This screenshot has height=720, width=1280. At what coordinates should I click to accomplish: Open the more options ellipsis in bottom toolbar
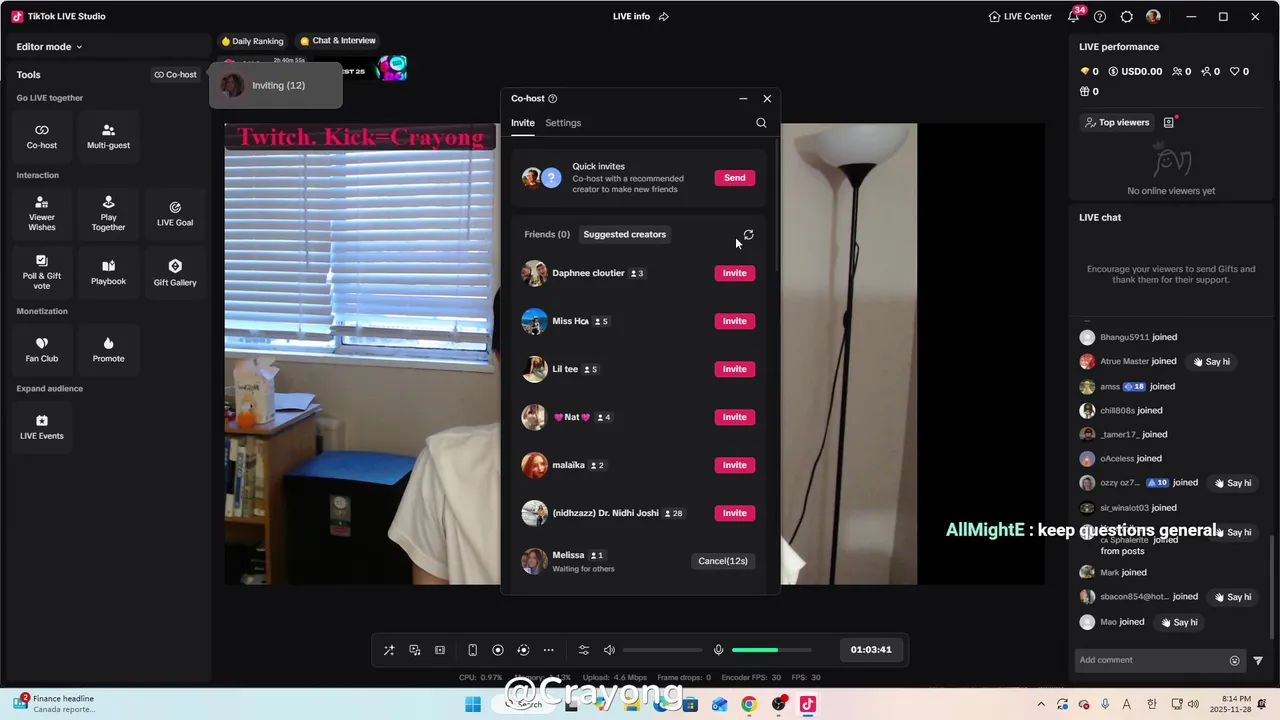[x=548, y=650]
